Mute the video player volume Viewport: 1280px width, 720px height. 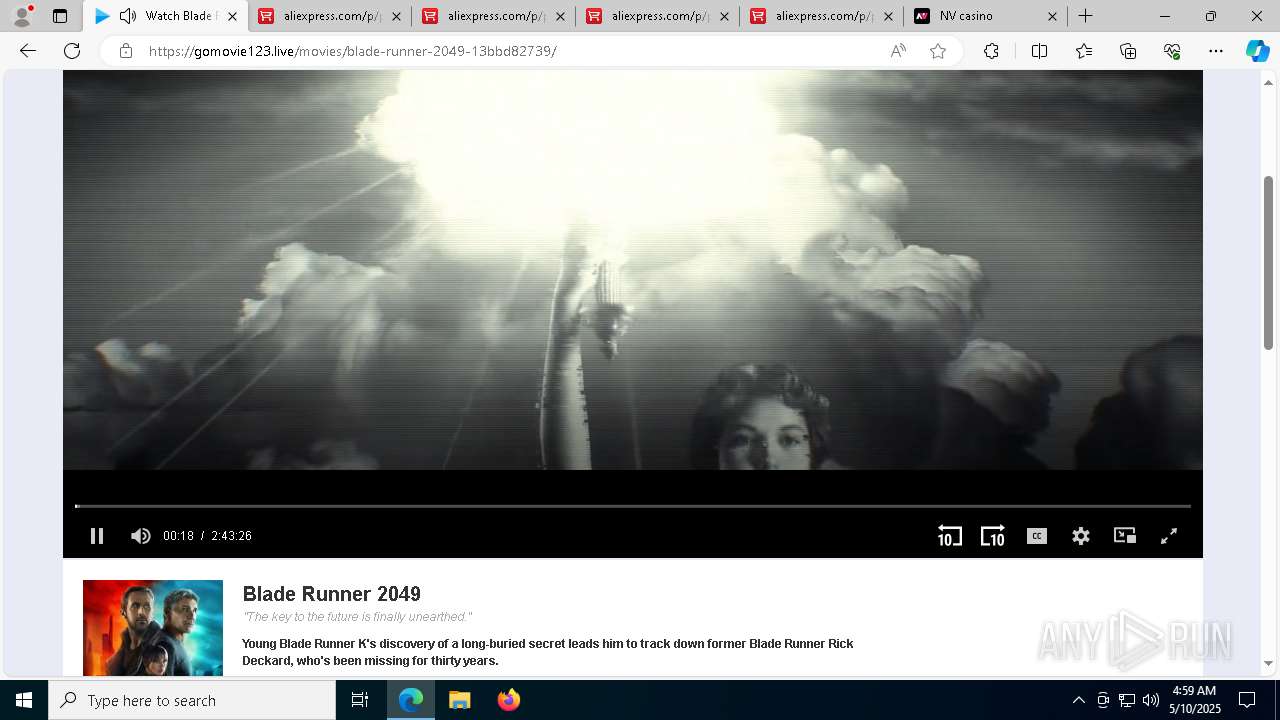click(141, 536)
